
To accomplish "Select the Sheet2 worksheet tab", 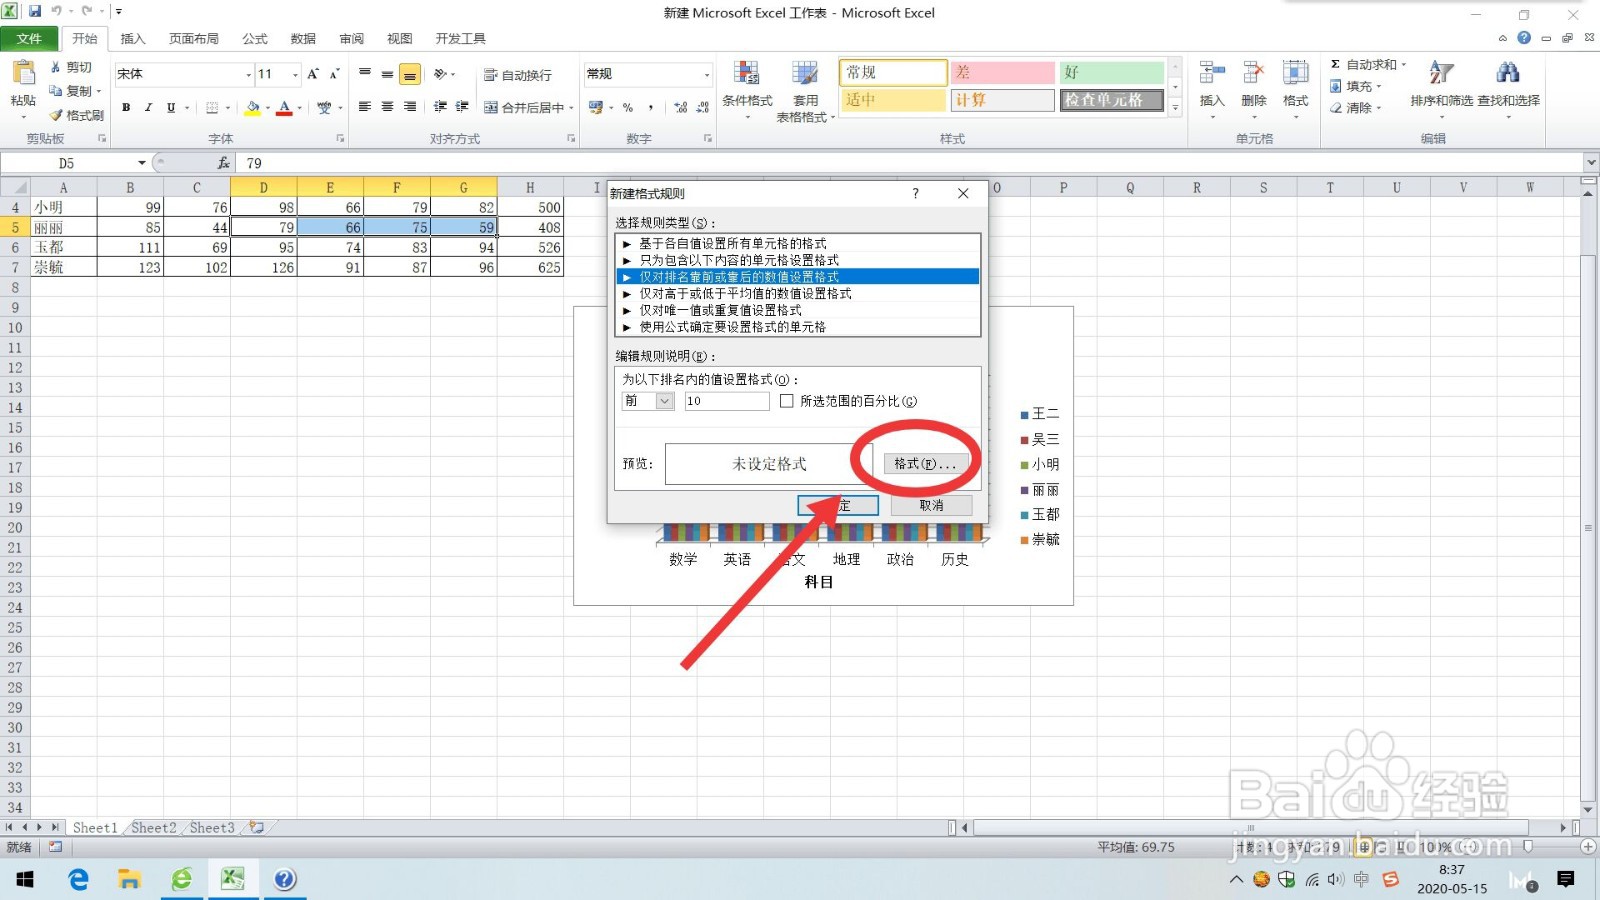I will click(x=153, y=827).
